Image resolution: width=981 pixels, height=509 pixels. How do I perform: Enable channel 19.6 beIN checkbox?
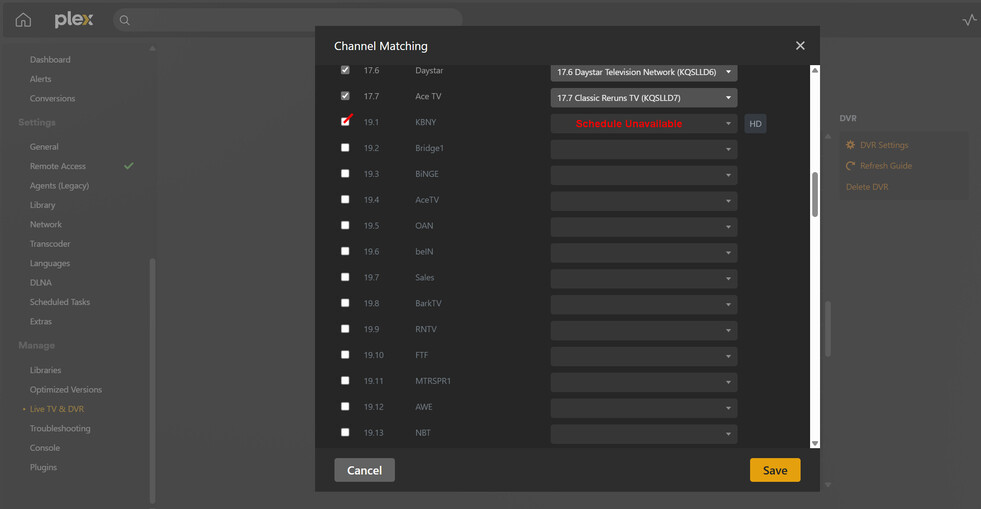[x=345, y=251]
